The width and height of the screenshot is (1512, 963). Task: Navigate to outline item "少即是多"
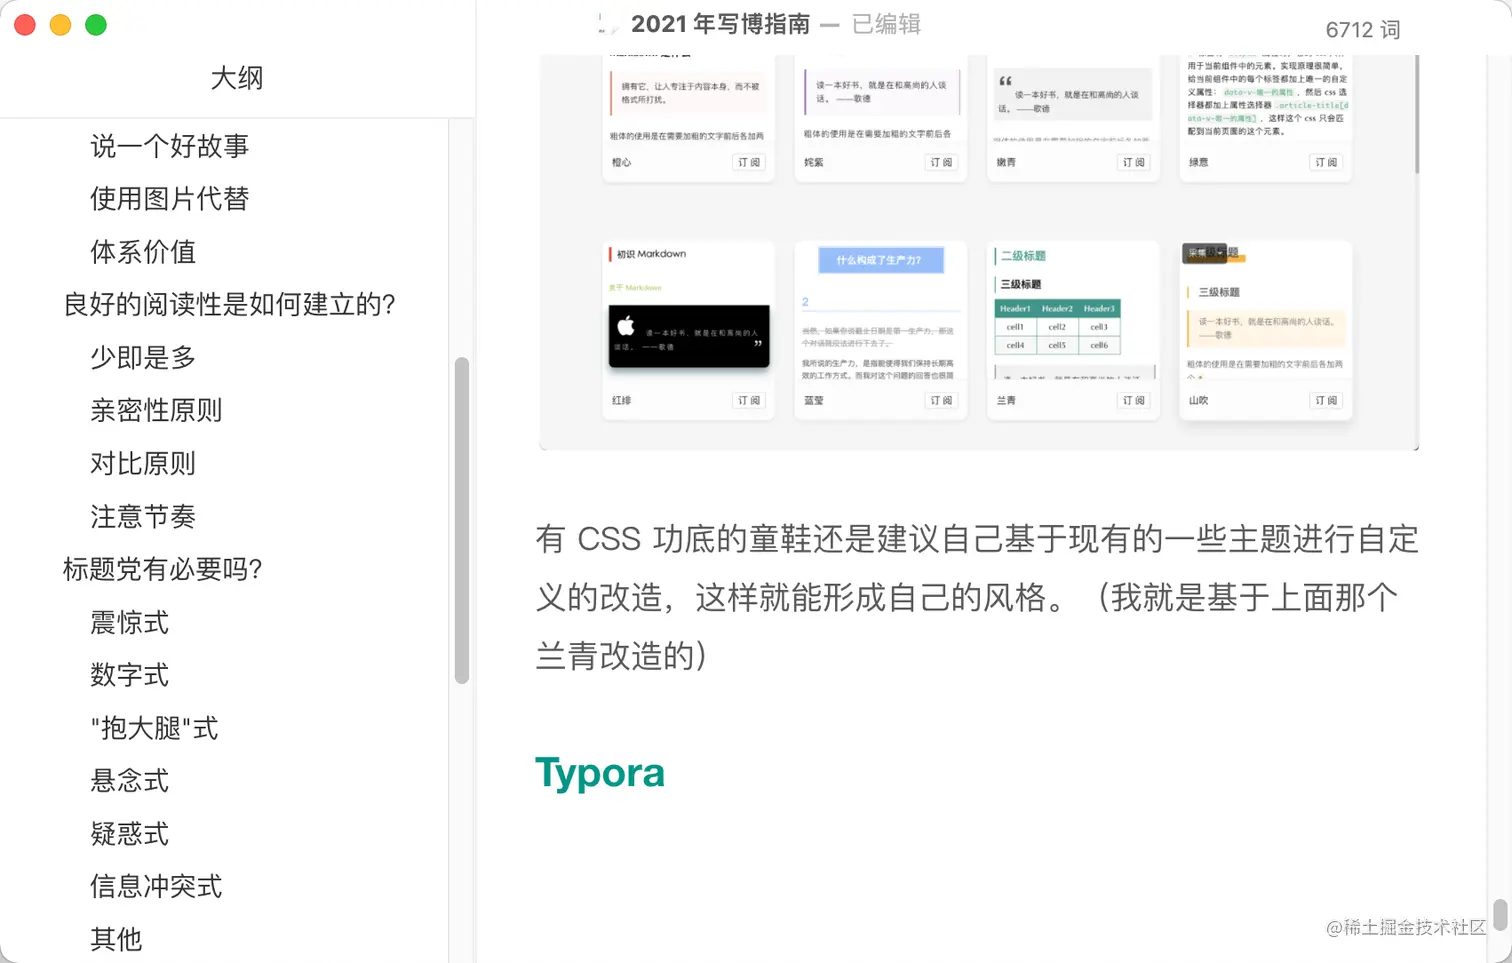[x=143, y=358]
